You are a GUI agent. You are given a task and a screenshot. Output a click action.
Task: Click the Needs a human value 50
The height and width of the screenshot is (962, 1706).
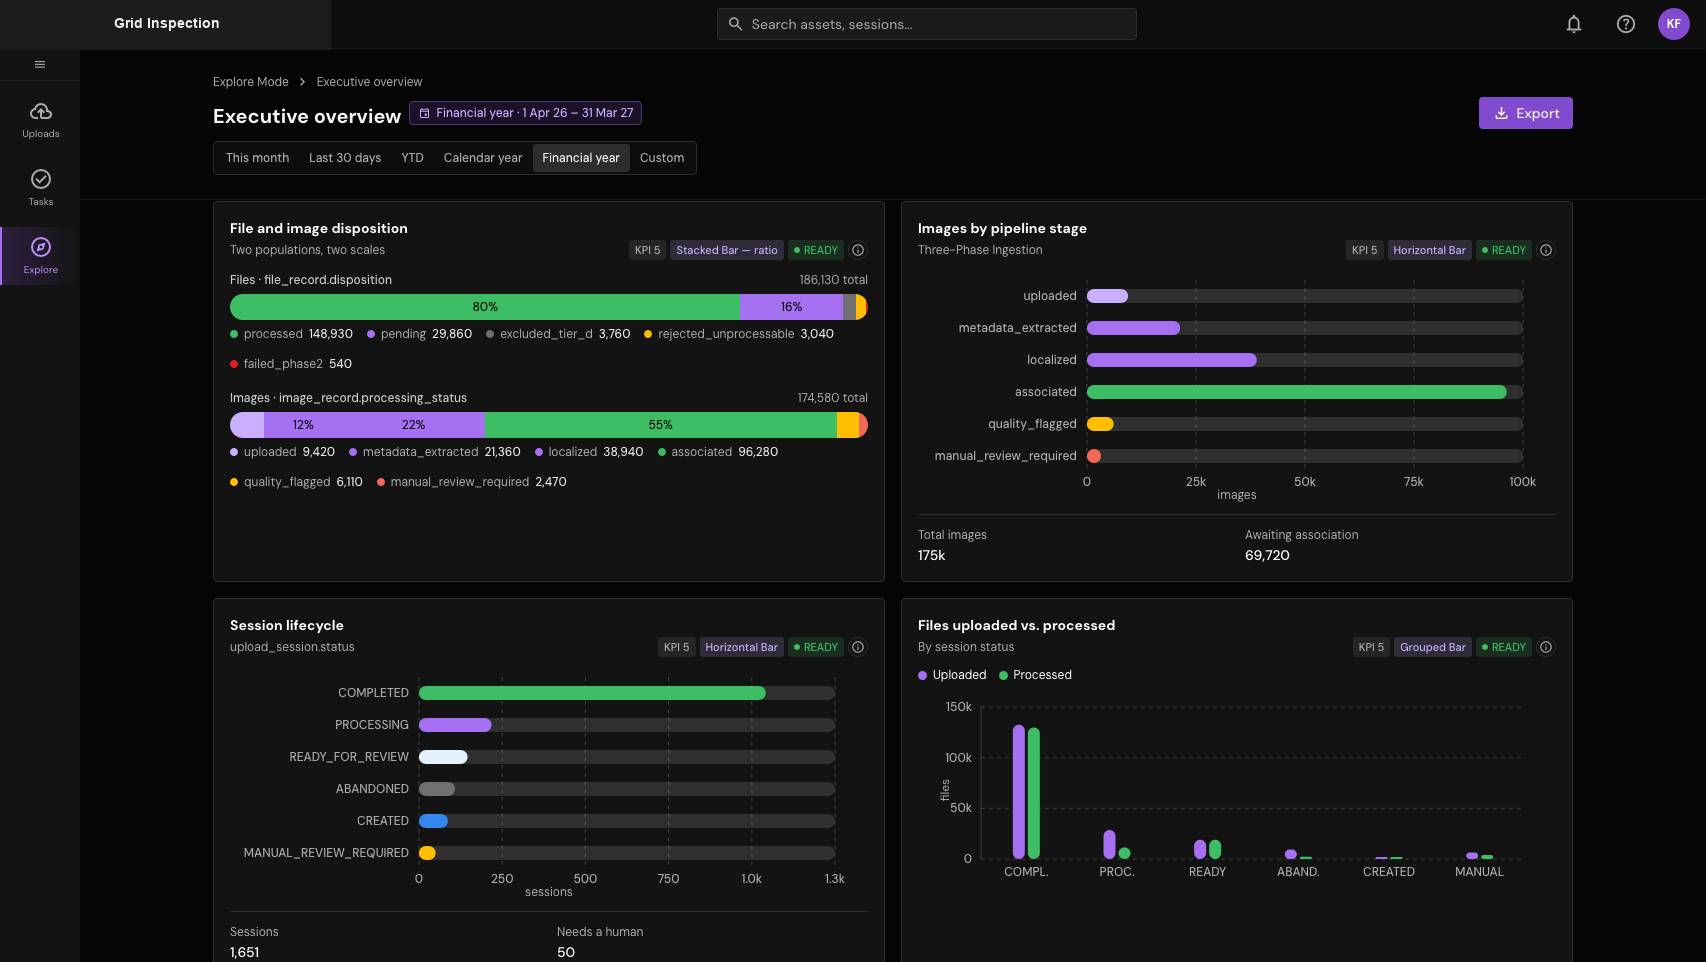pyautogui.click(x=566, y=953)
